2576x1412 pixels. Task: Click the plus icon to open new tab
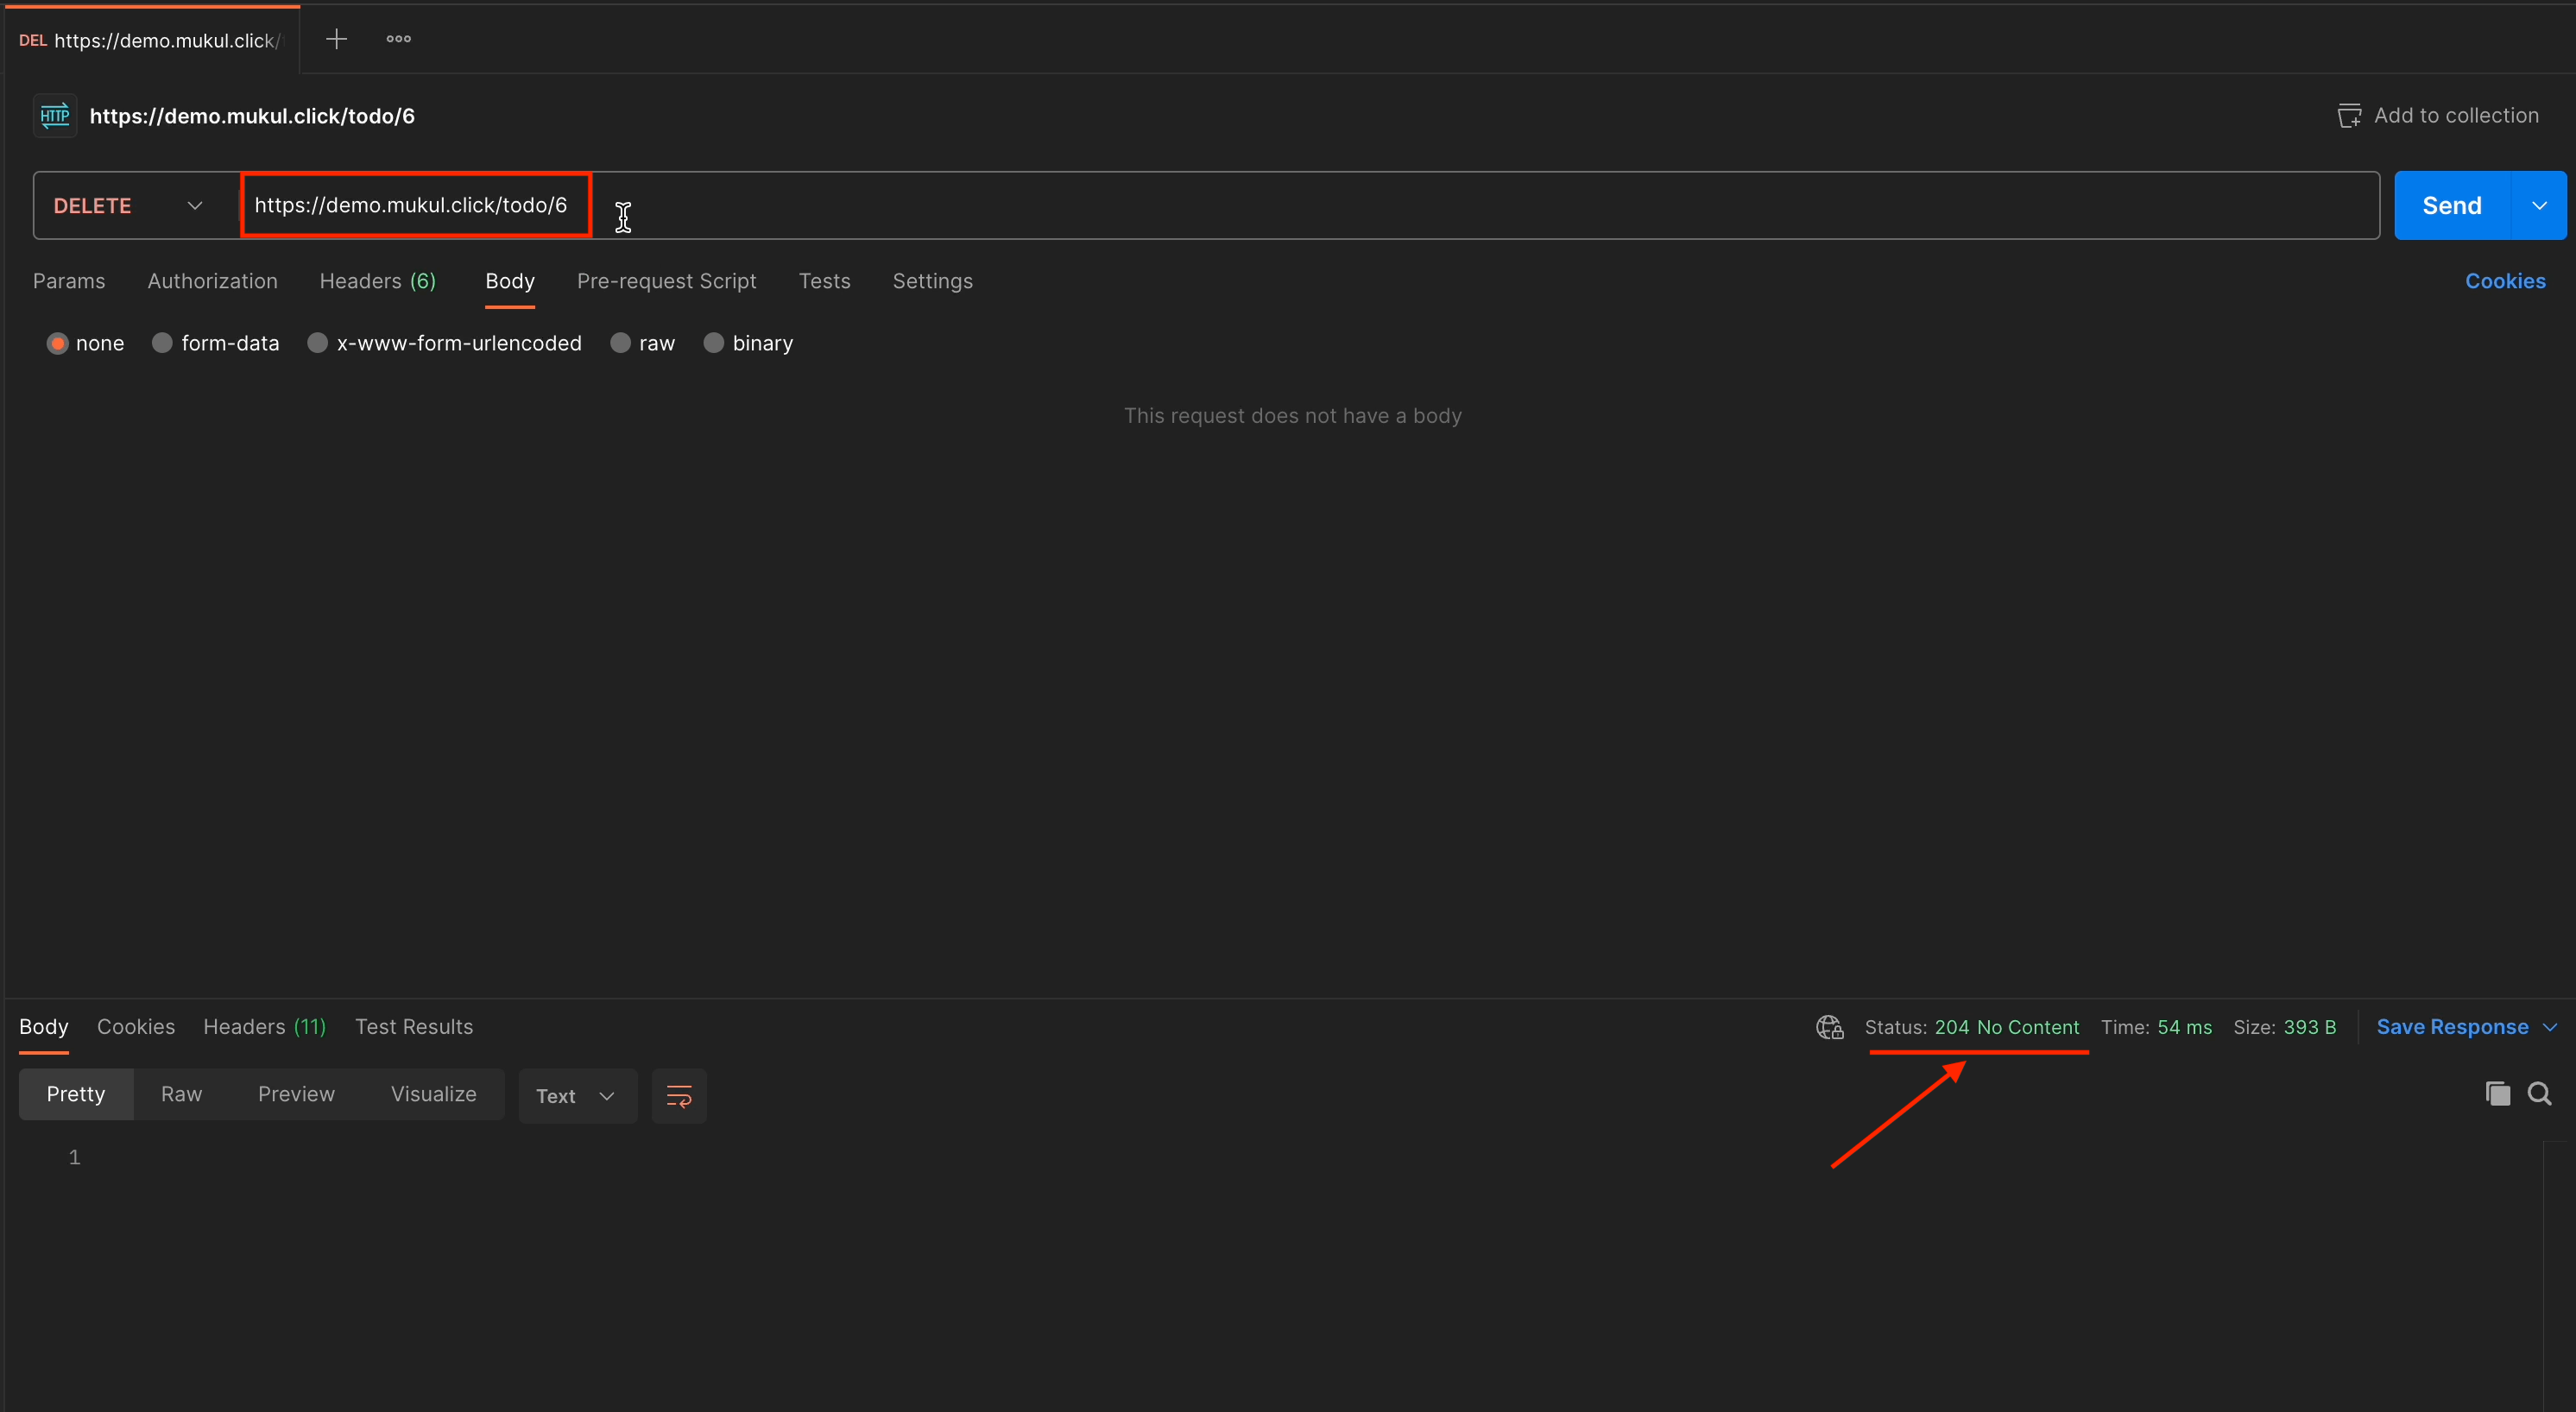pos(336,39)
